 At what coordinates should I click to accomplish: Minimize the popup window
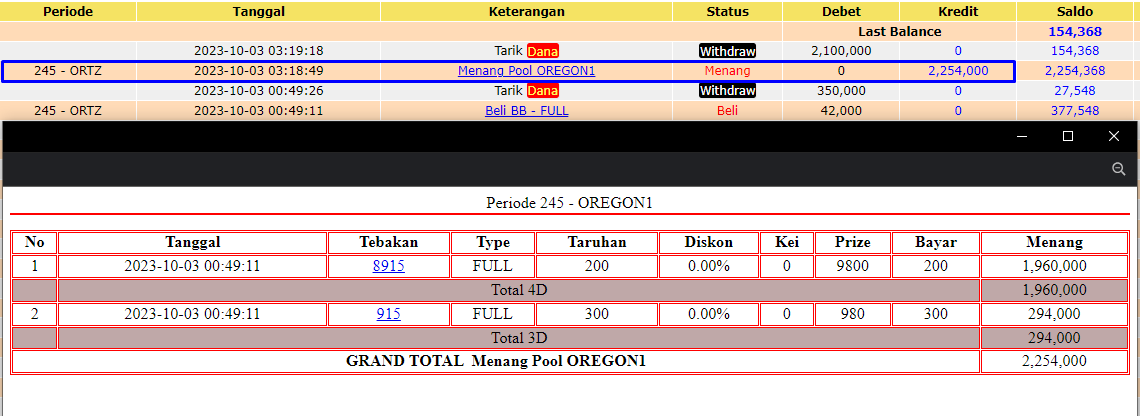click(1022, 136)
